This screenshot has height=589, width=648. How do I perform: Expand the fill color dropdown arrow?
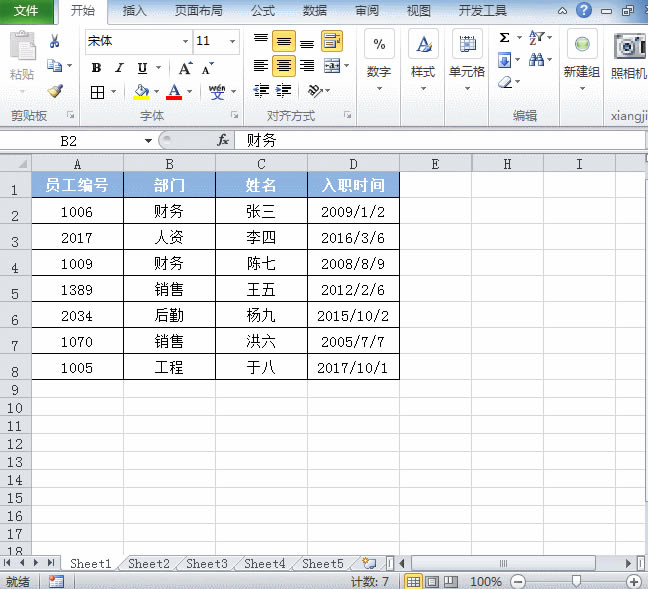(x=157, y=92)
